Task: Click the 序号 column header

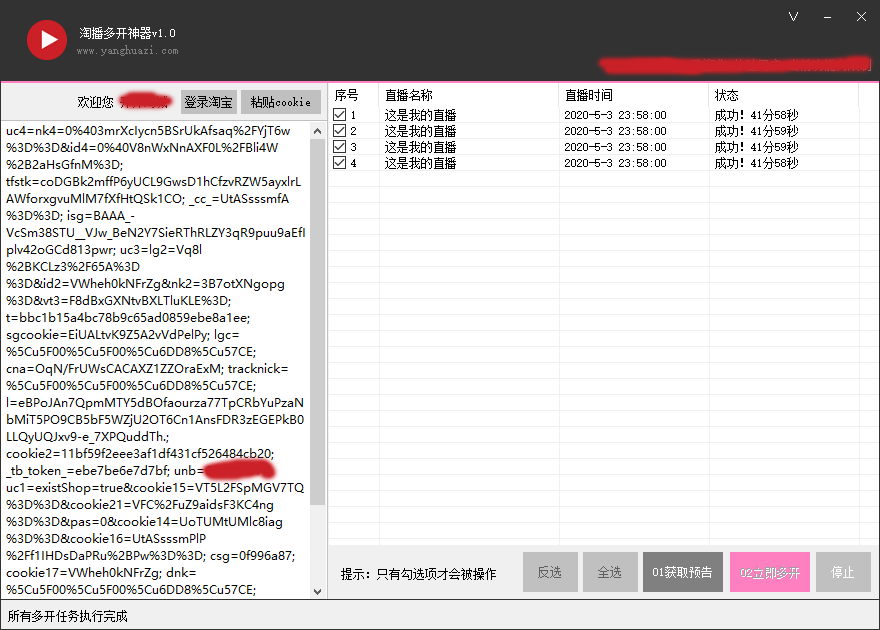Action: pos(354,95)
